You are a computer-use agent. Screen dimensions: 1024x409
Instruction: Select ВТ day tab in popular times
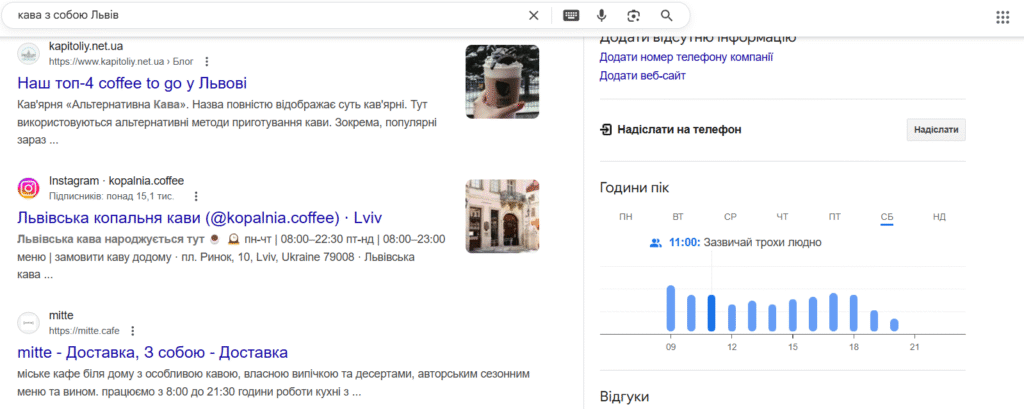[678, 217]
